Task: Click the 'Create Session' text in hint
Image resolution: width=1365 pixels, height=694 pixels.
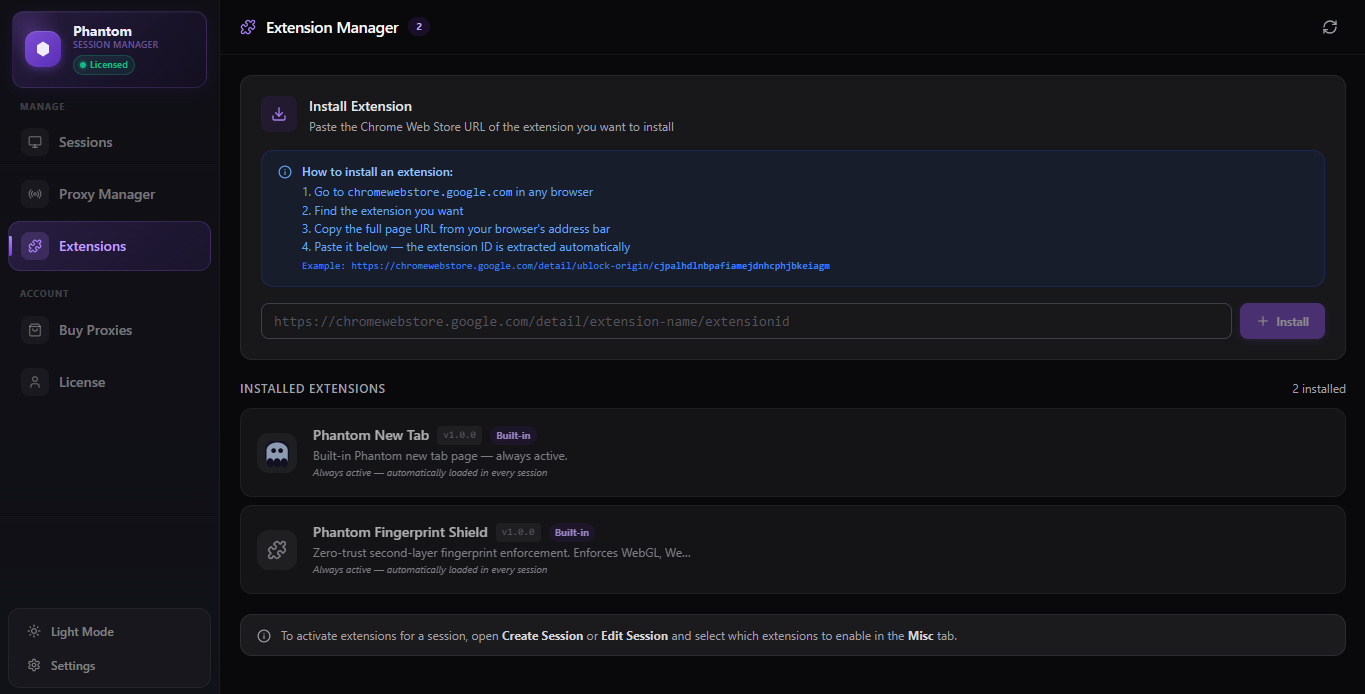Action: [542, 636]
